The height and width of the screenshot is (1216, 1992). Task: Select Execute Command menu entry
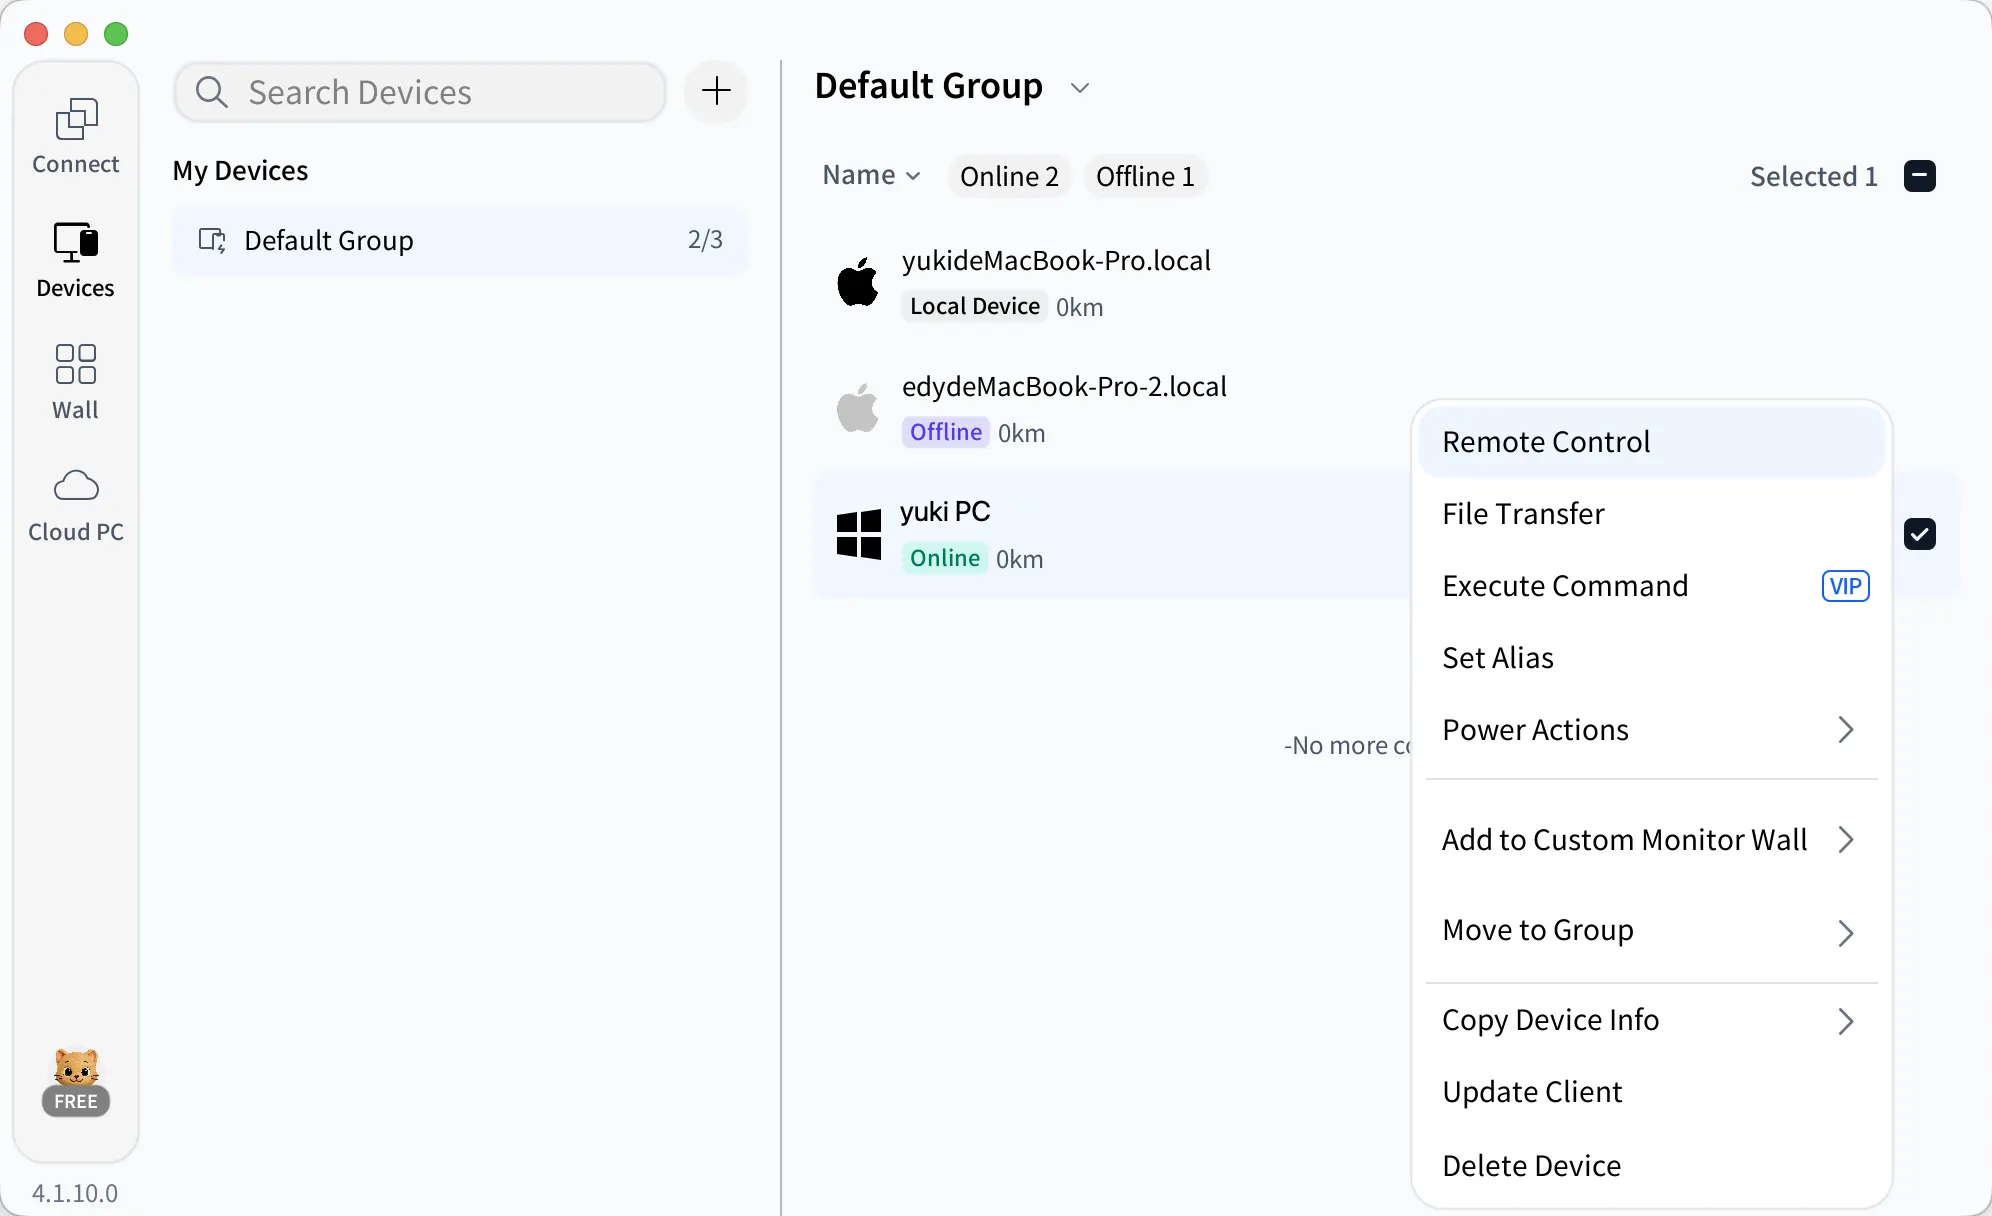1651,586
